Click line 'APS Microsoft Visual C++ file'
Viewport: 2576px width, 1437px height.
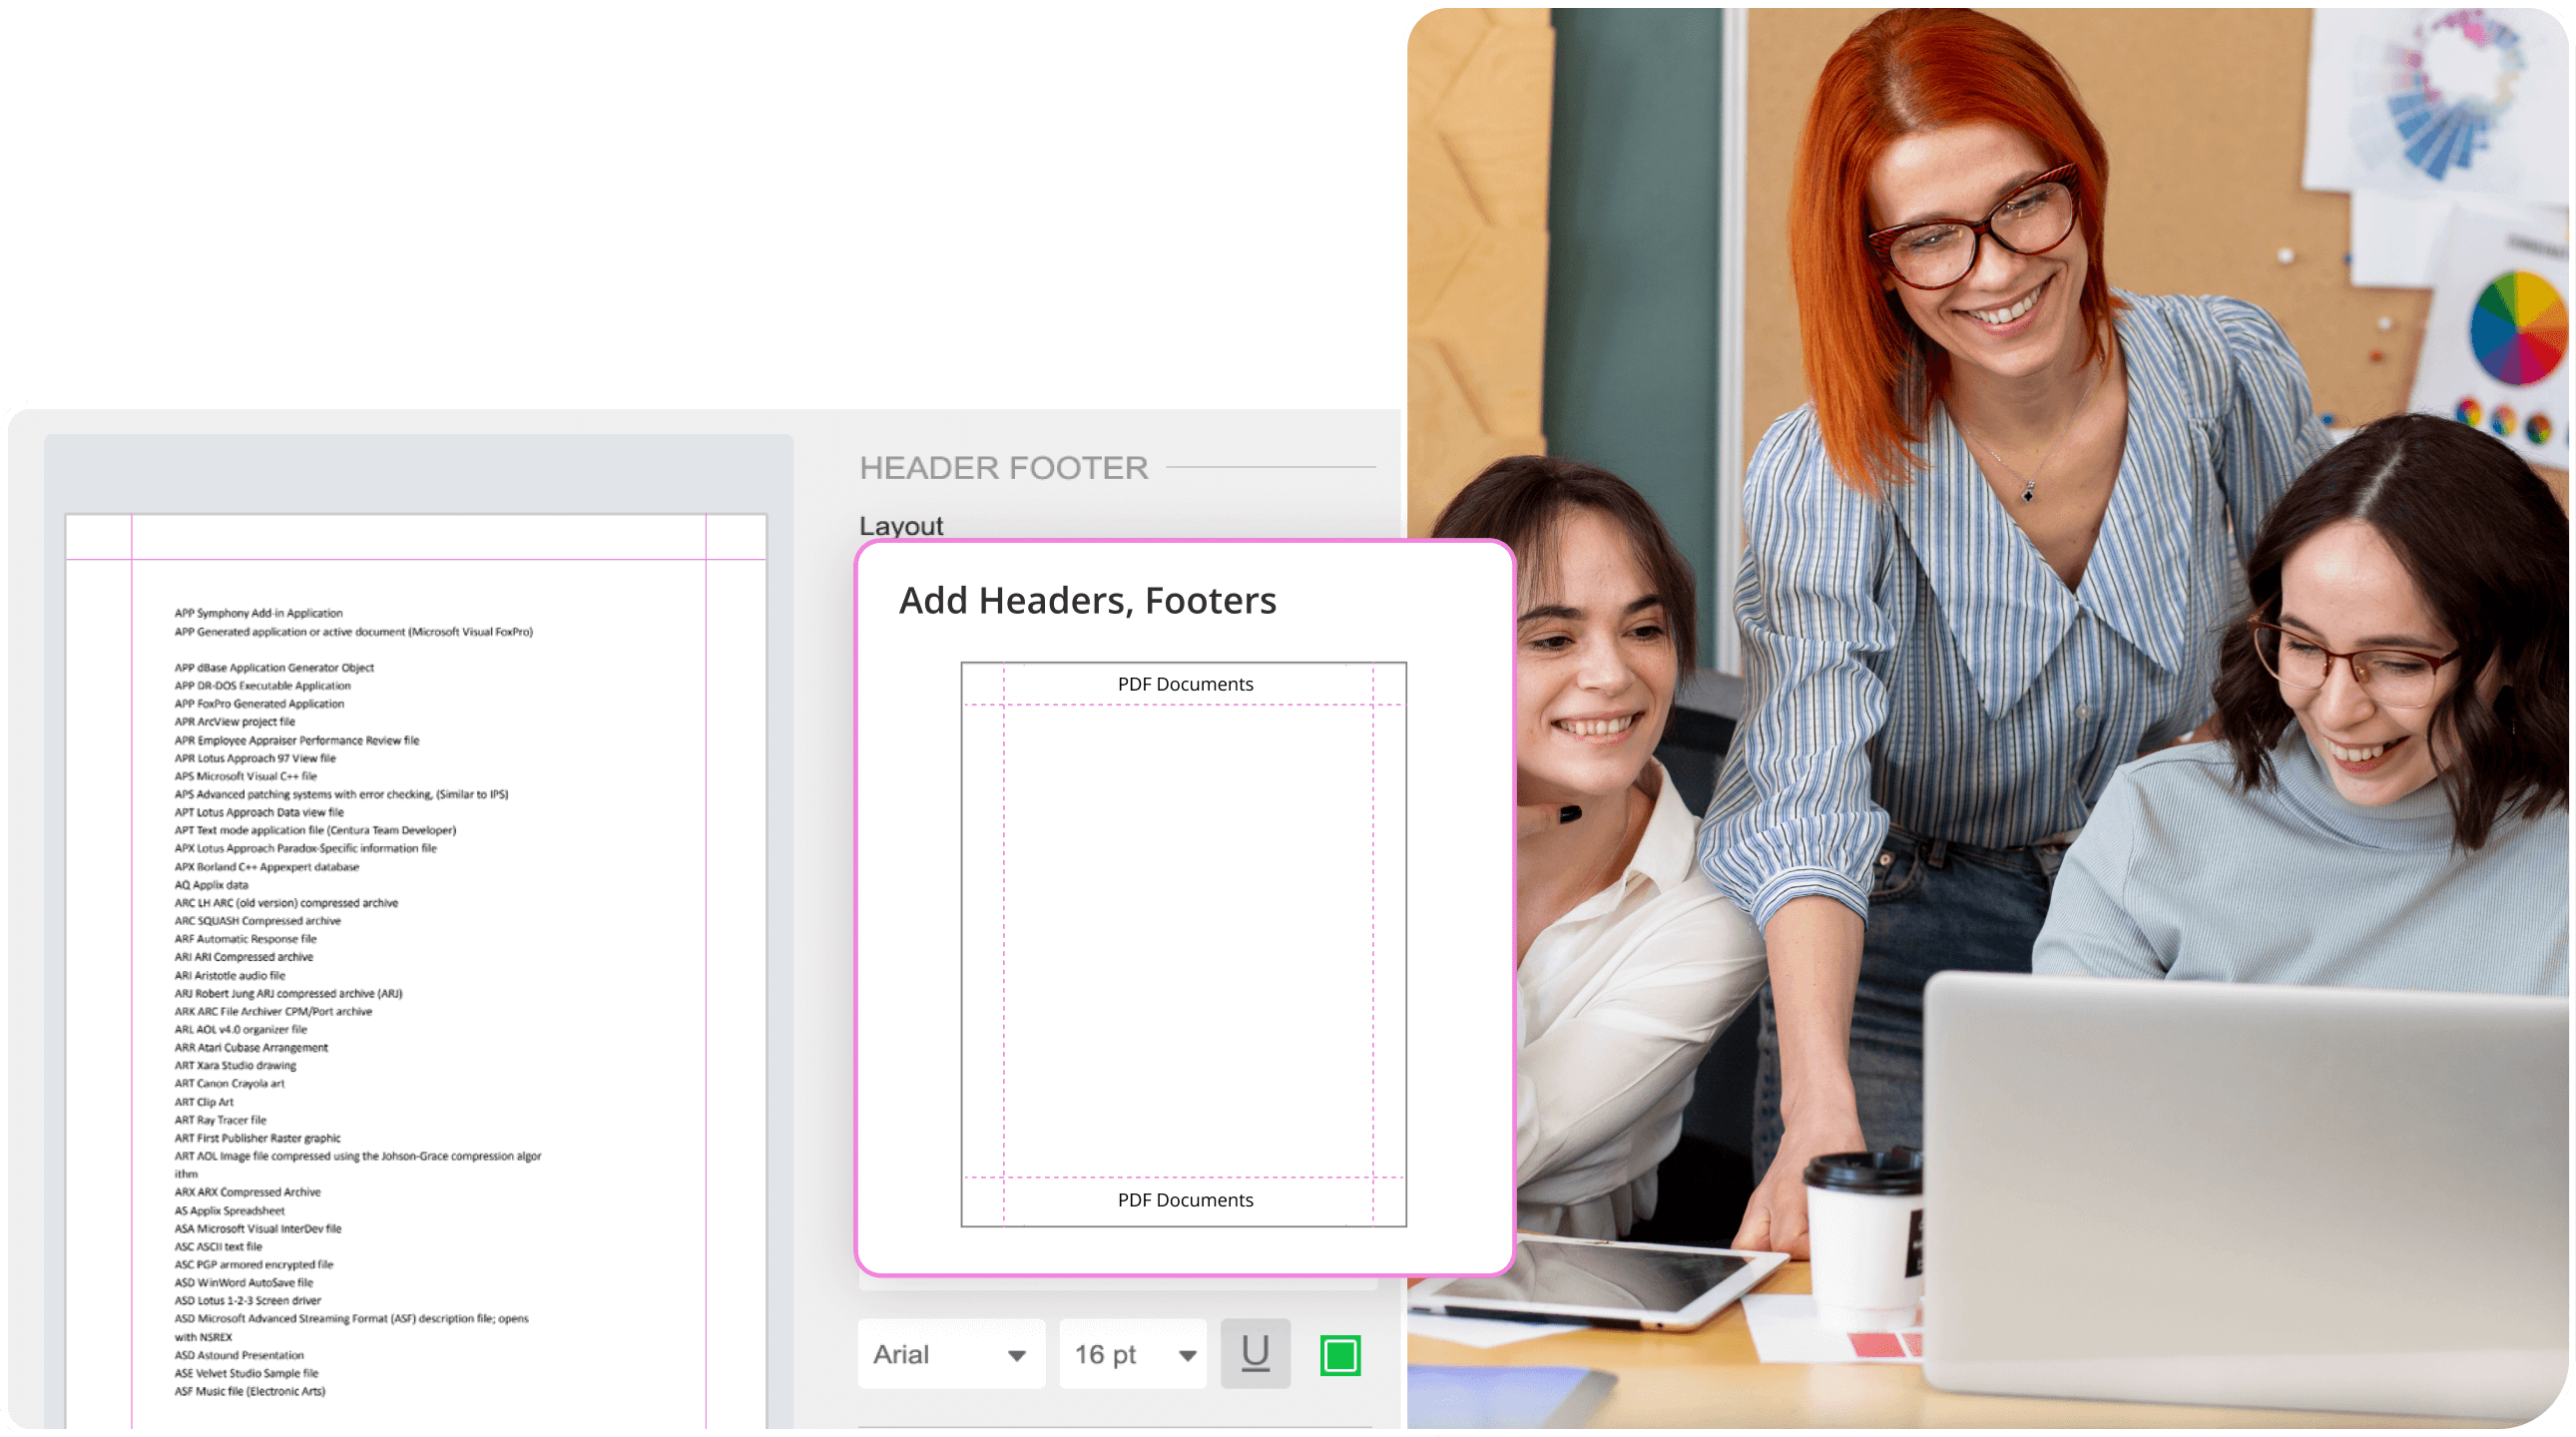(245, 776)
